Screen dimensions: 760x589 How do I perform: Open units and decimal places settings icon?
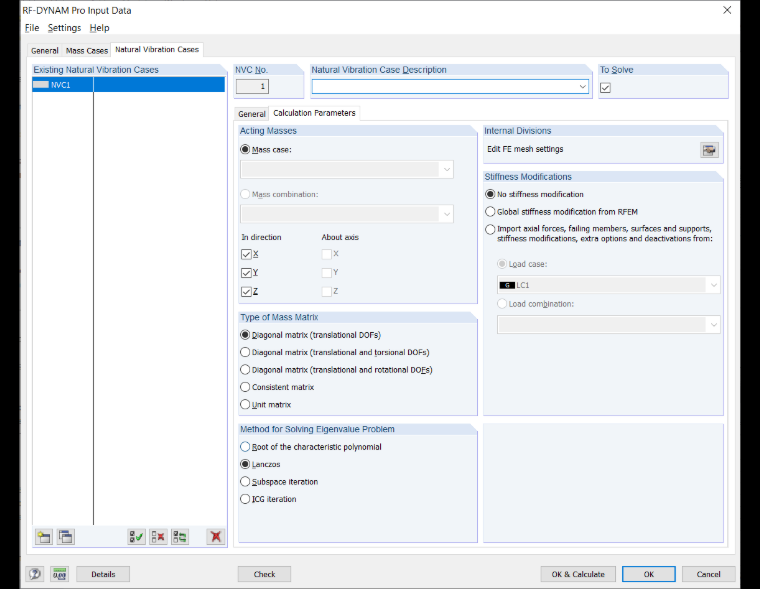60,574
